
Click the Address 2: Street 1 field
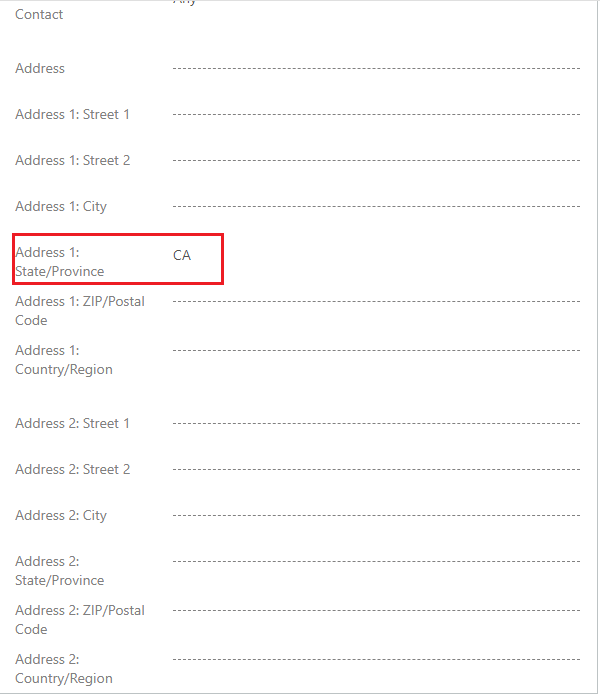point(376,423)
